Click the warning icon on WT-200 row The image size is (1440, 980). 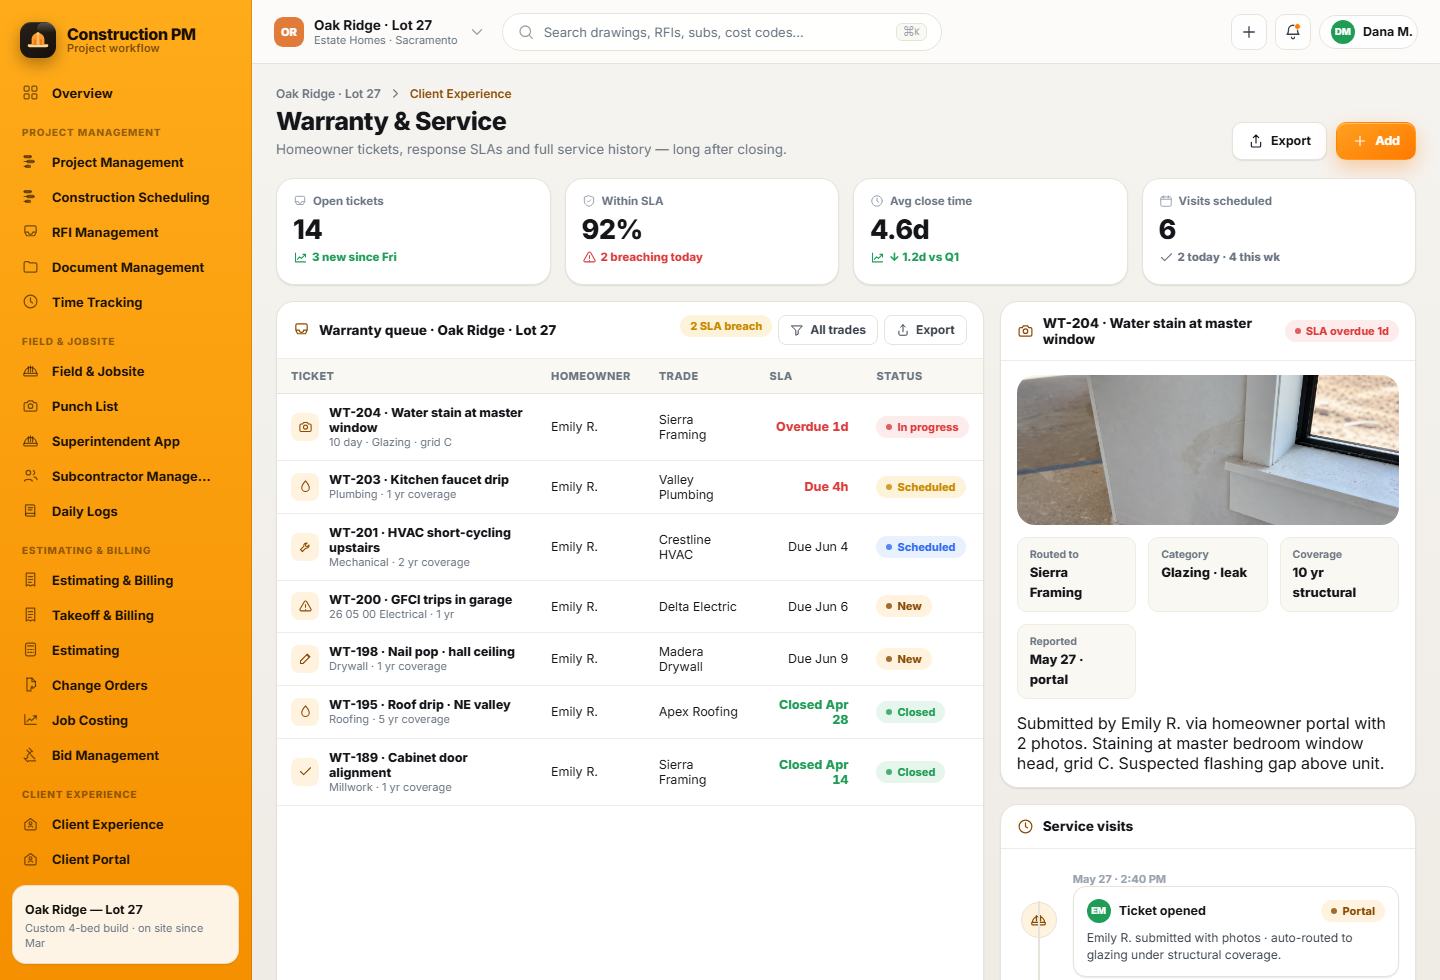305,606
